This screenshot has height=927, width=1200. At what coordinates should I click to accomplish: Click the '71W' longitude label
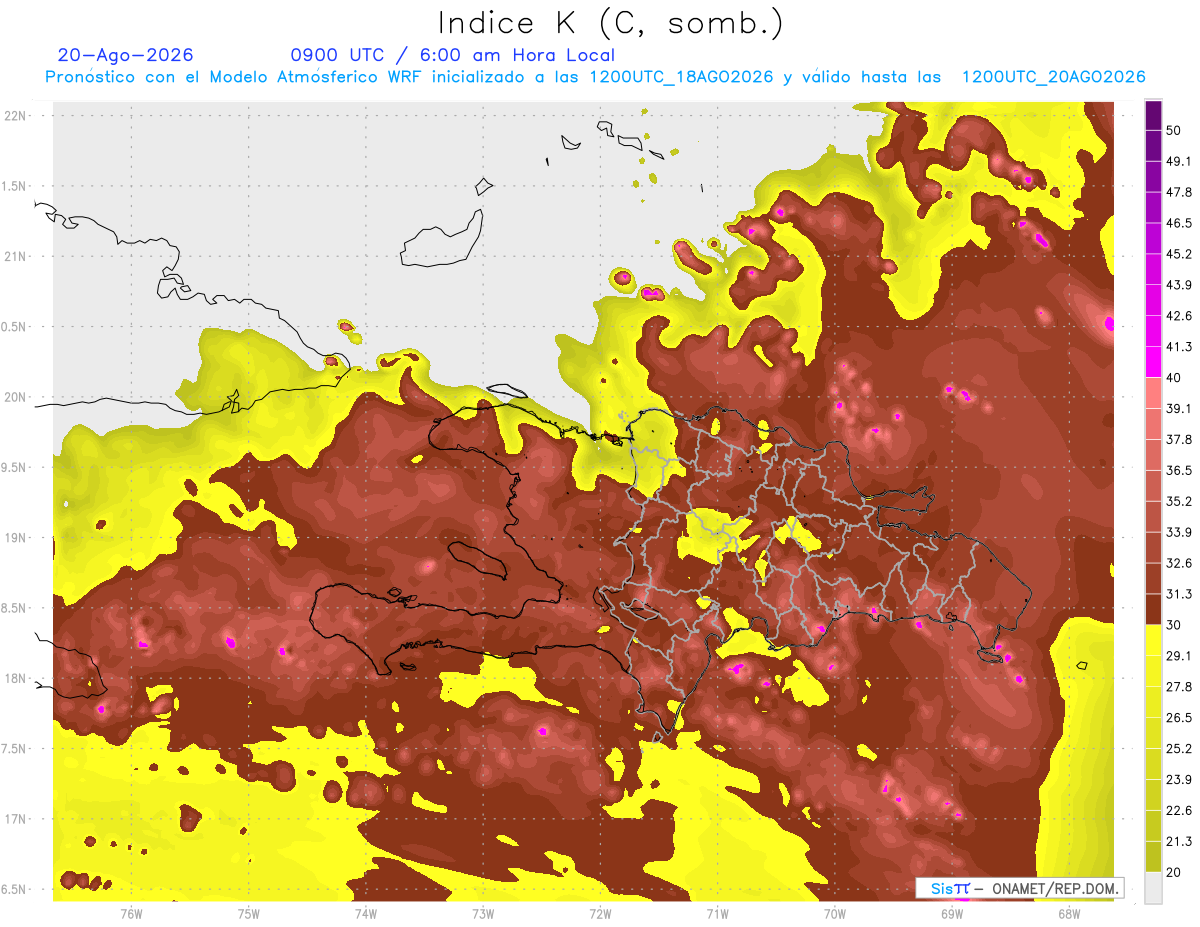[x=717, y=914]
